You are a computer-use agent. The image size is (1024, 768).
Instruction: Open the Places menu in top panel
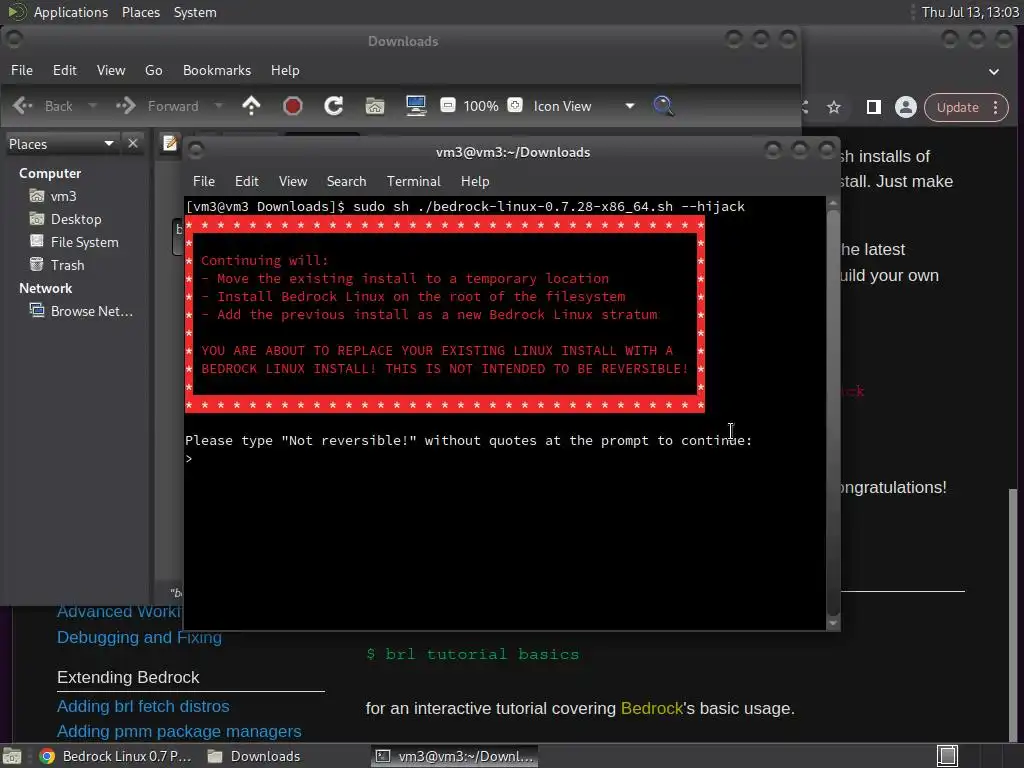pyautogui.click(x=141, y=12)
